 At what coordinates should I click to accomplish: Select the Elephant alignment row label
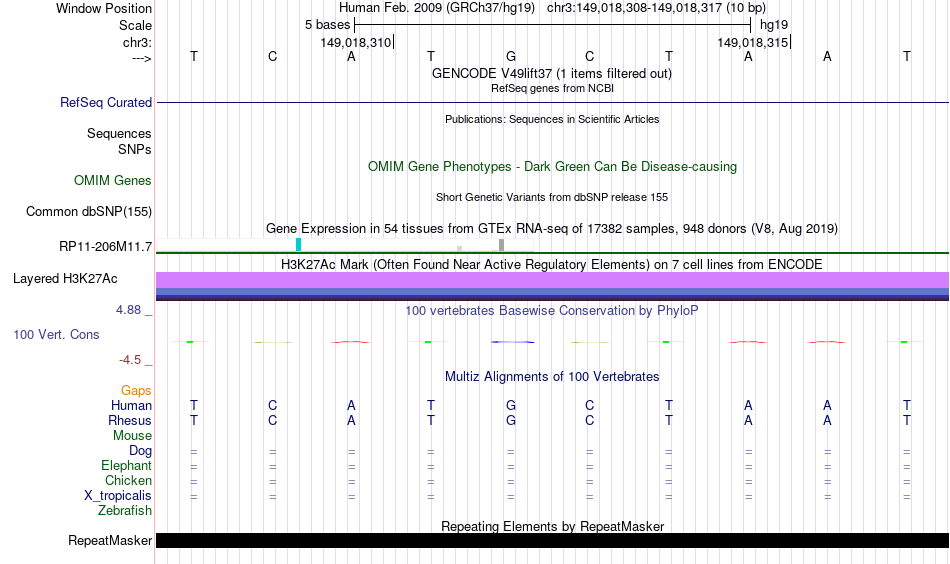click(126, 465)
